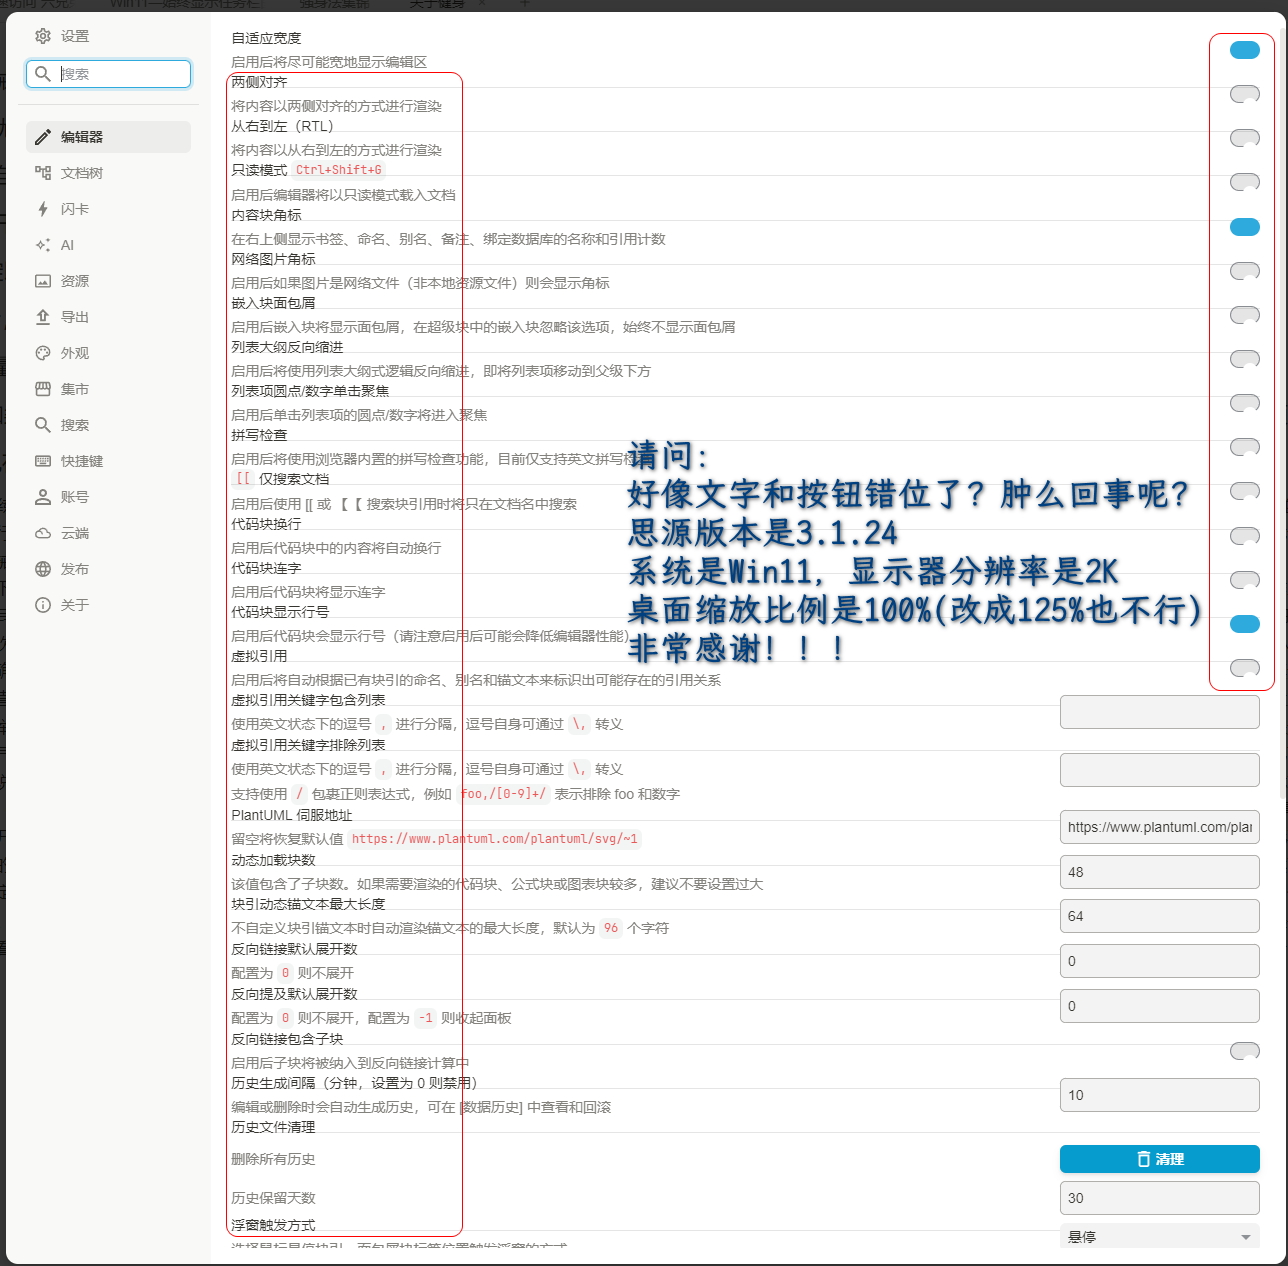
Task: Turn off the 代码块显示行号 toggle
Action: click(1245, 624)
